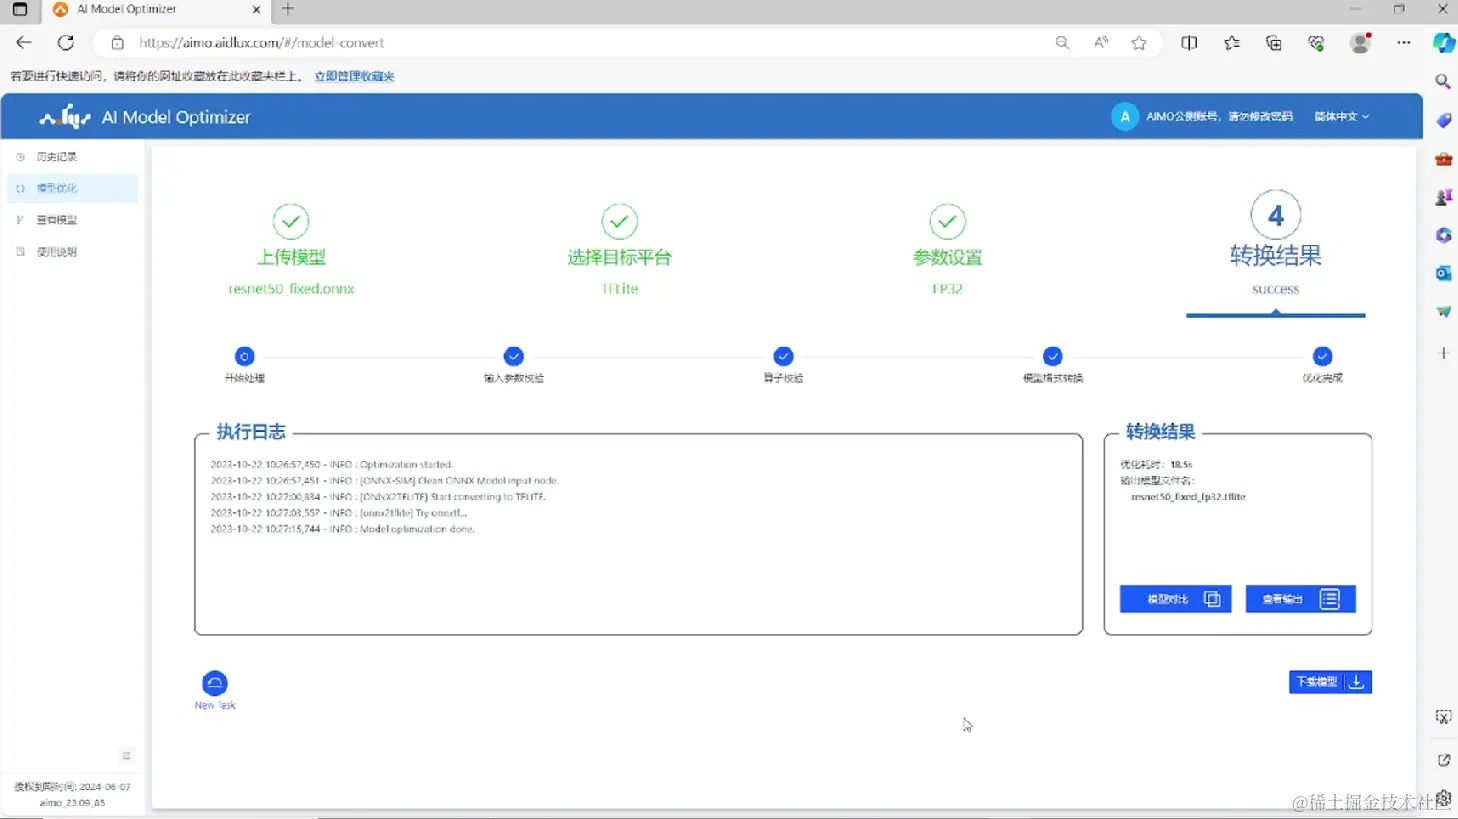Viewport: 1458px width, 819px height.
Task: Click the 模型对比 compare button
Action: click(x=1175, y=599)
